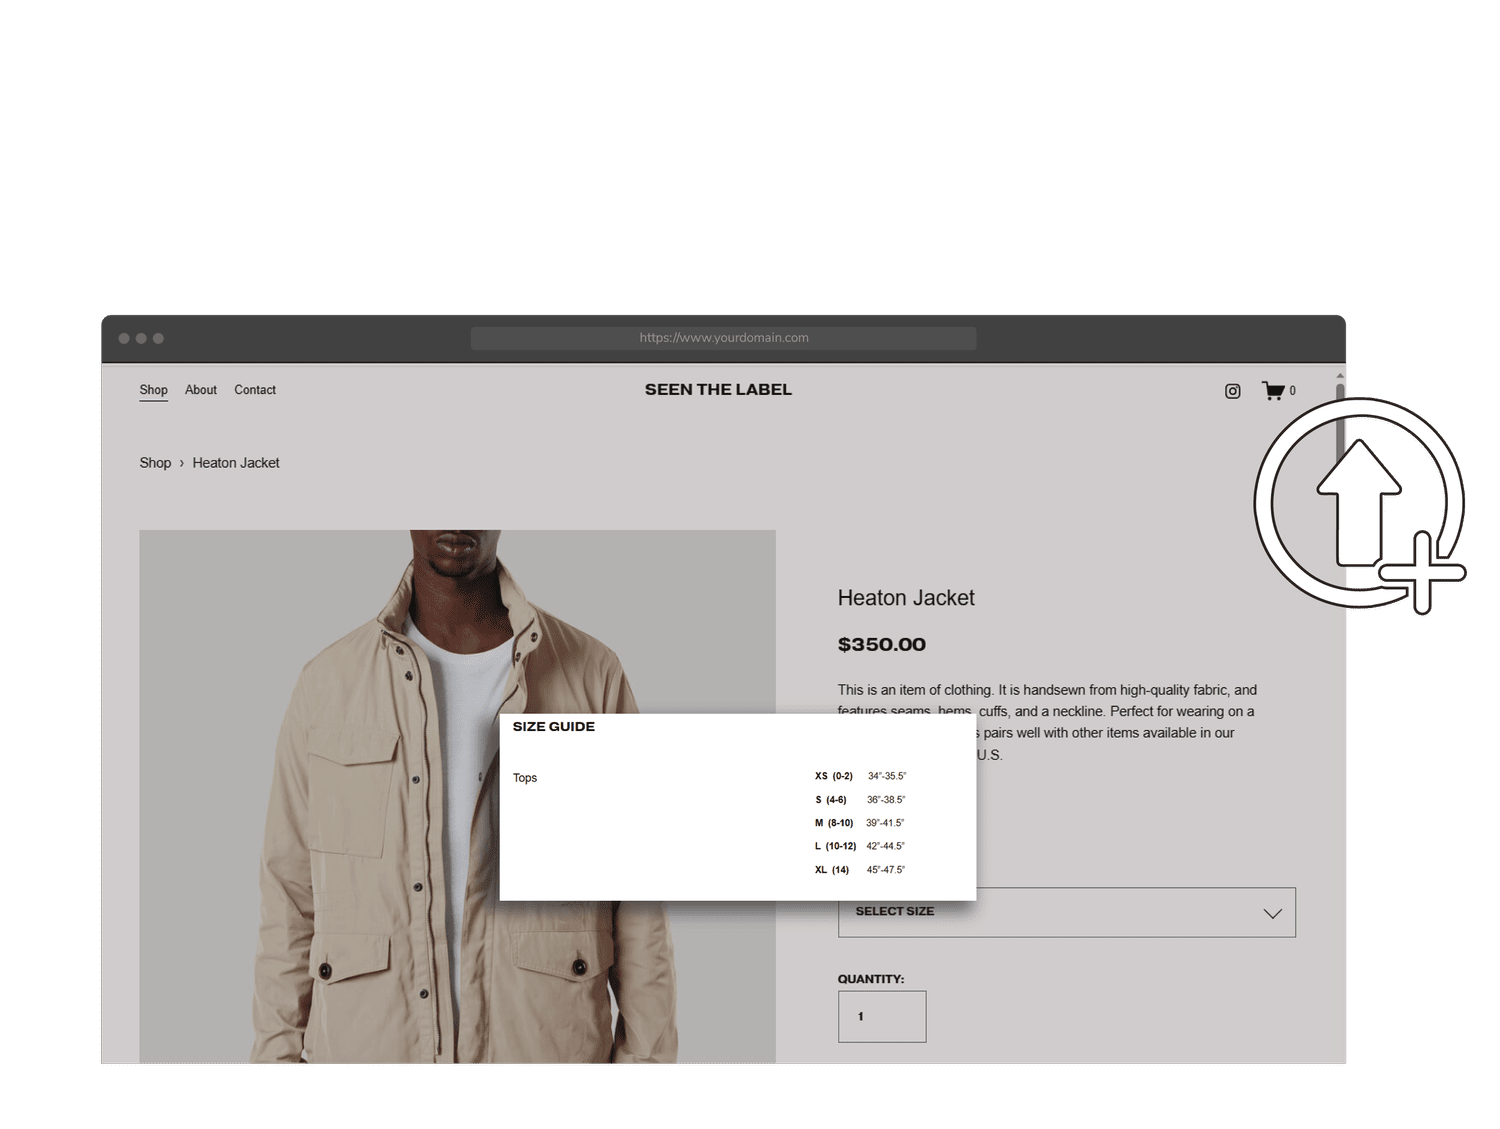Click the quantity input field
Screen dimensions: 1500x1129
(881, 1015)
